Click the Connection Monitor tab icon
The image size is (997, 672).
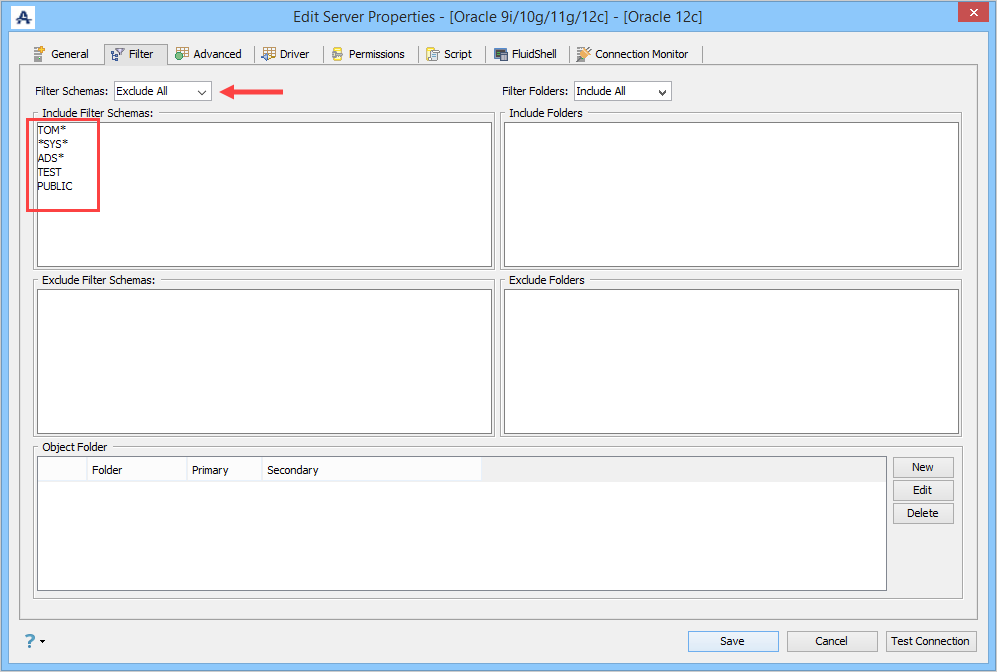(584, 54)
